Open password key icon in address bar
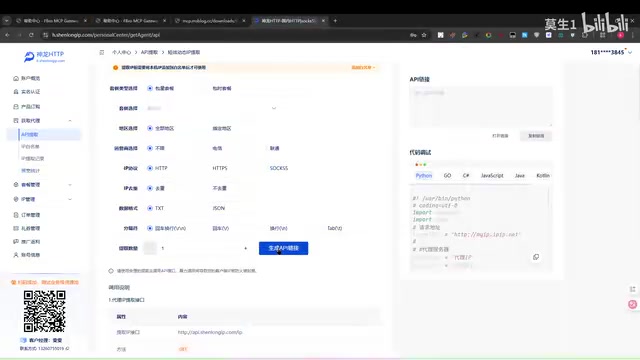Screen dimensions: 640x360 tap(413, 35)
